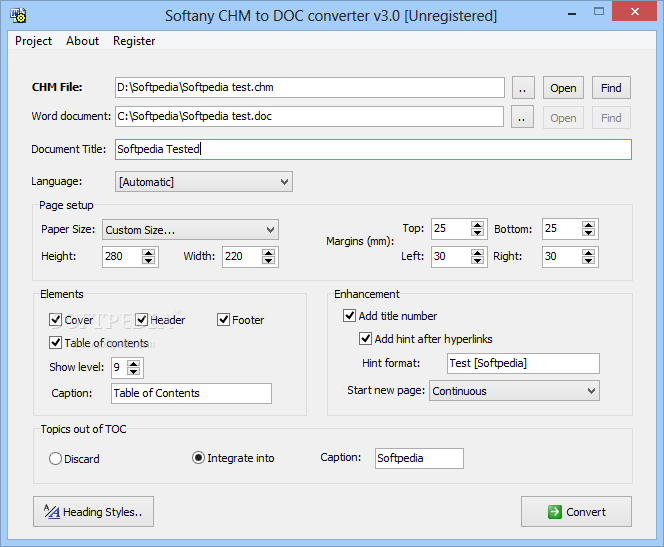Maximize the converter window

[599, 12]
